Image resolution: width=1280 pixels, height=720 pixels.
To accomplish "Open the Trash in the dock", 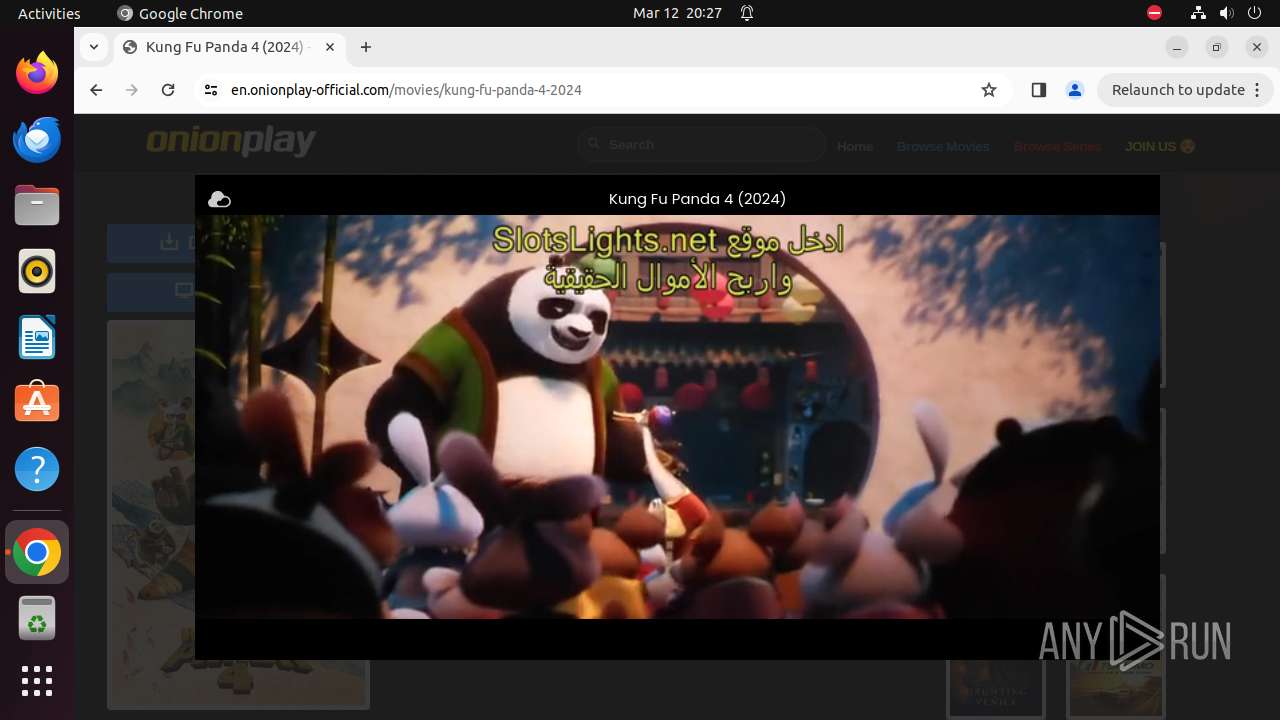I will [37, 618].
